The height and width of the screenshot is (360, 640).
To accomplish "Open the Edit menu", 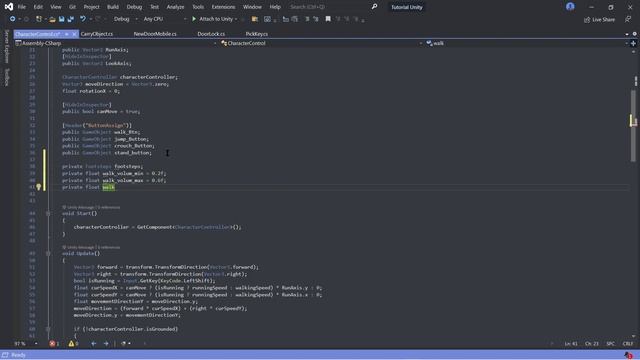I will (38, 7).
